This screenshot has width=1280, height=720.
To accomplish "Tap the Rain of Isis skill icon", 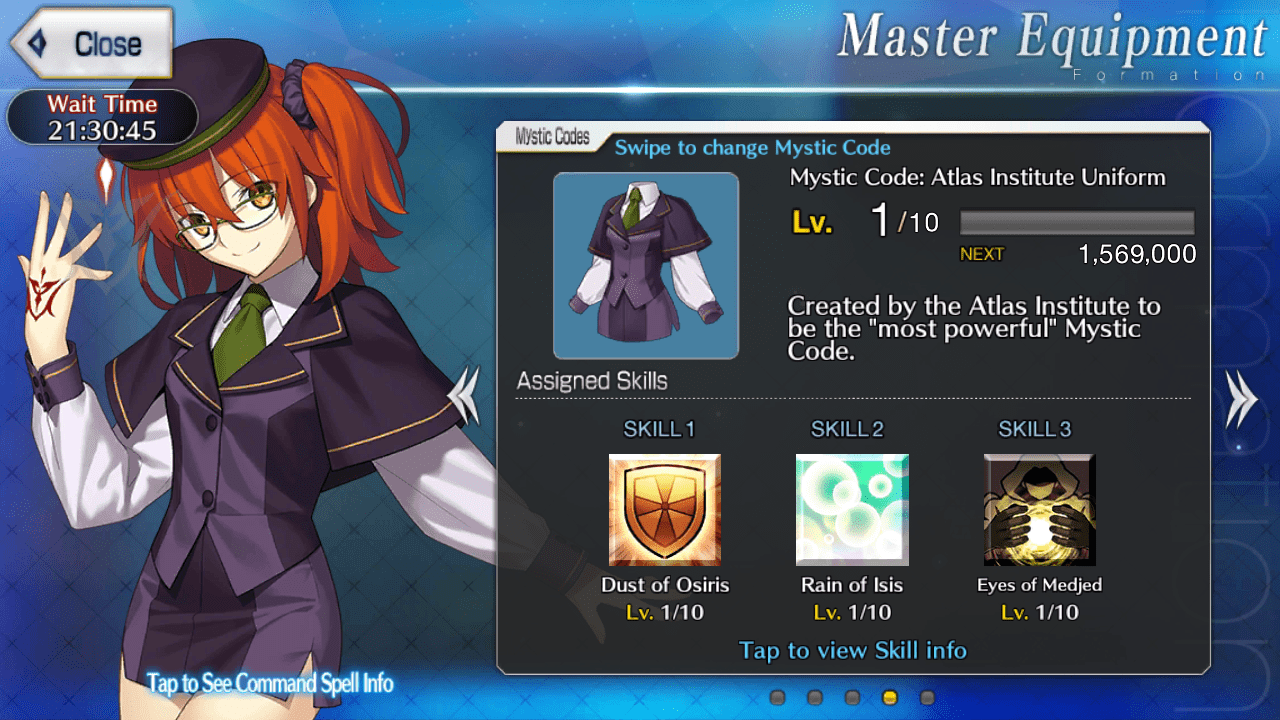I will pos(852,510).
